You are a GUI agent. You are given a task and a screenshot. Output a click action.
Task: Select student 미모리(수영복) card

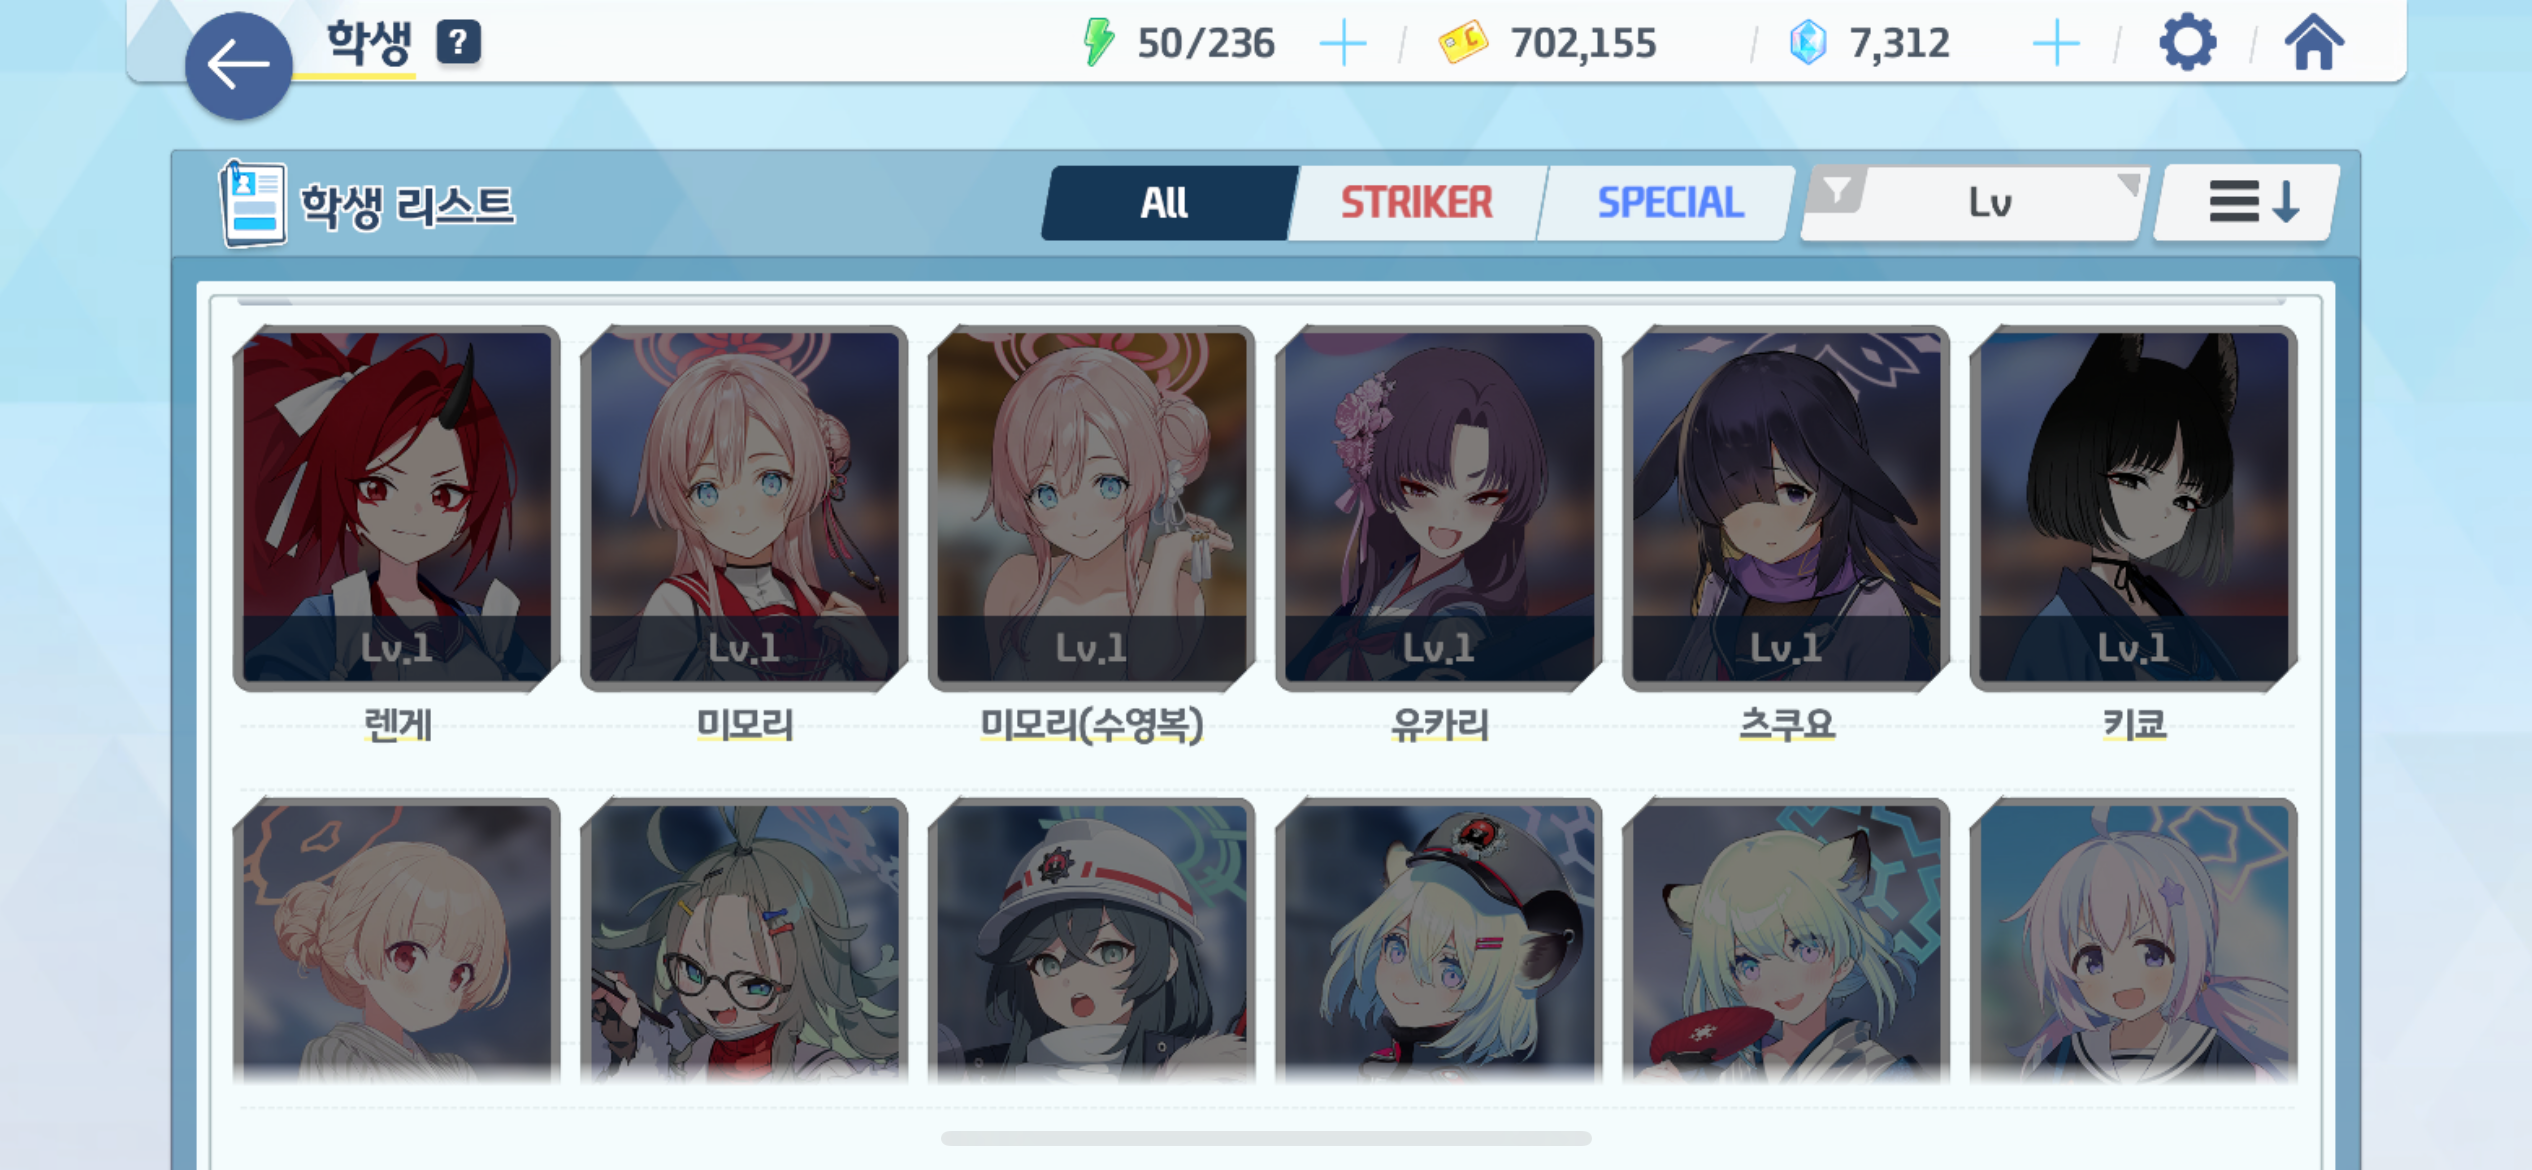(x=1091, y=508)
